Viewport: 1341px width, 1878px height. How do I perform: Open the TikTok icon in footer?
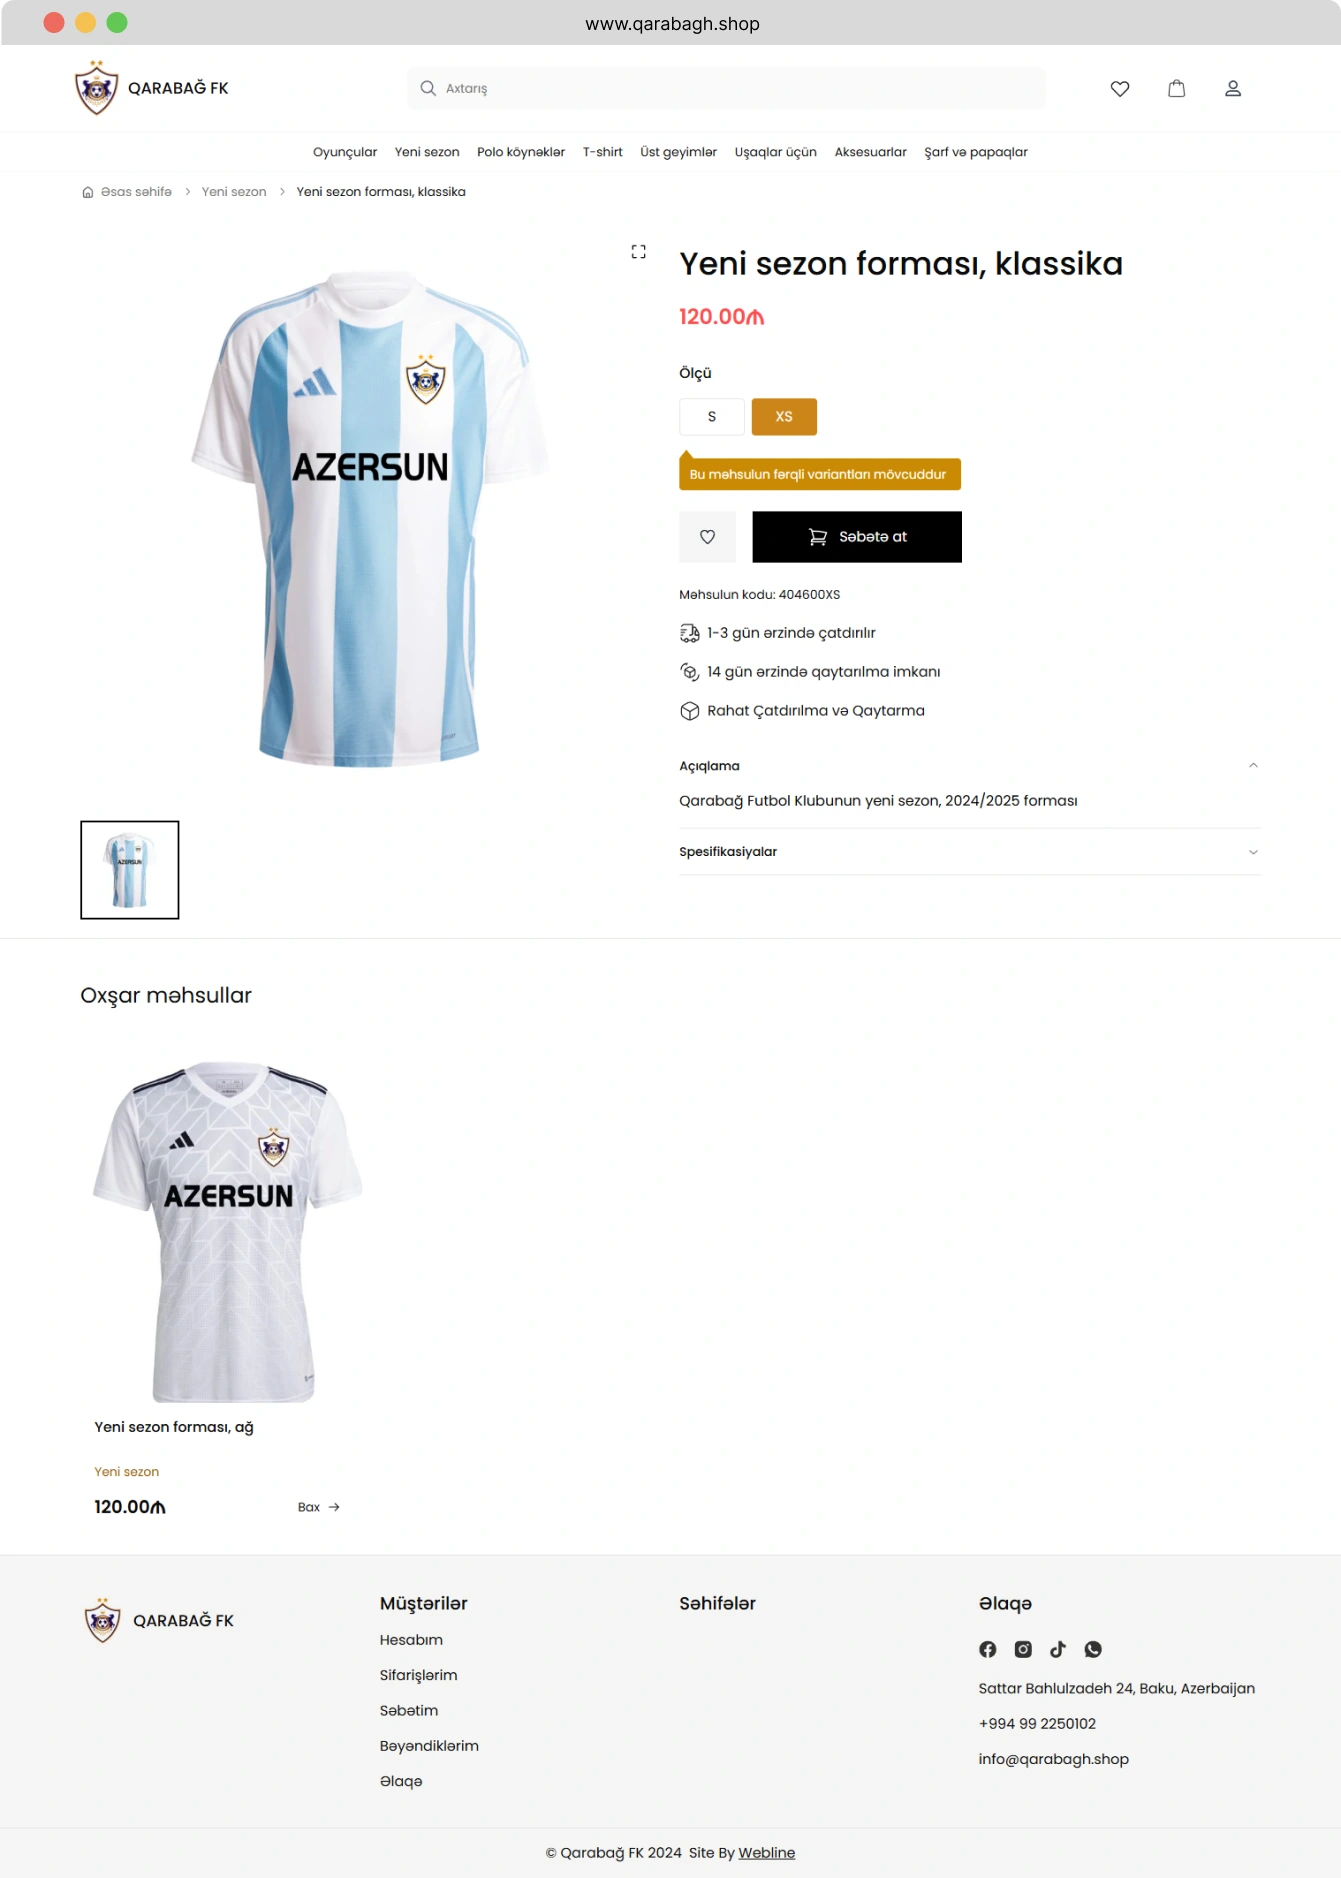pos(1058,1649)
